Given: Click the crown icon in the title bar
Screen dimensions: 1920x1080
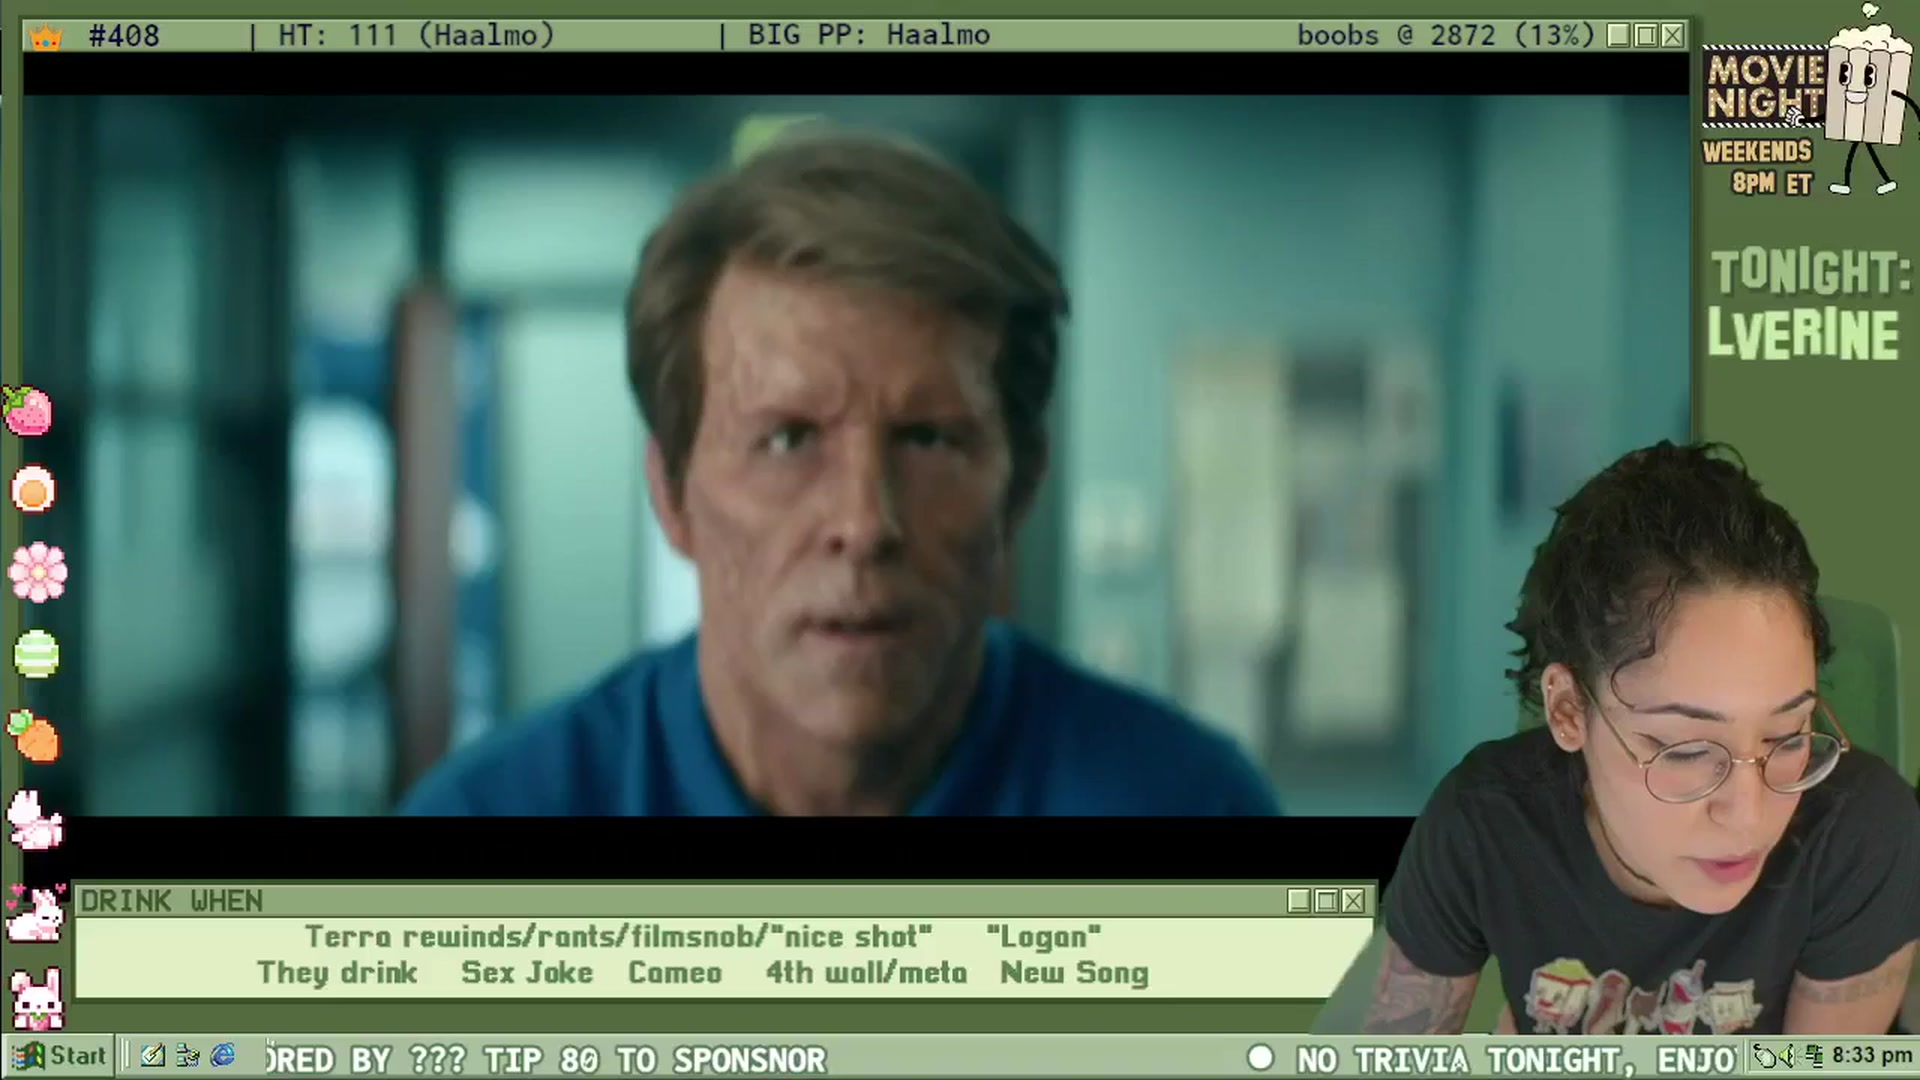Looking at the screenshot, I should click(x=46, y=37).
